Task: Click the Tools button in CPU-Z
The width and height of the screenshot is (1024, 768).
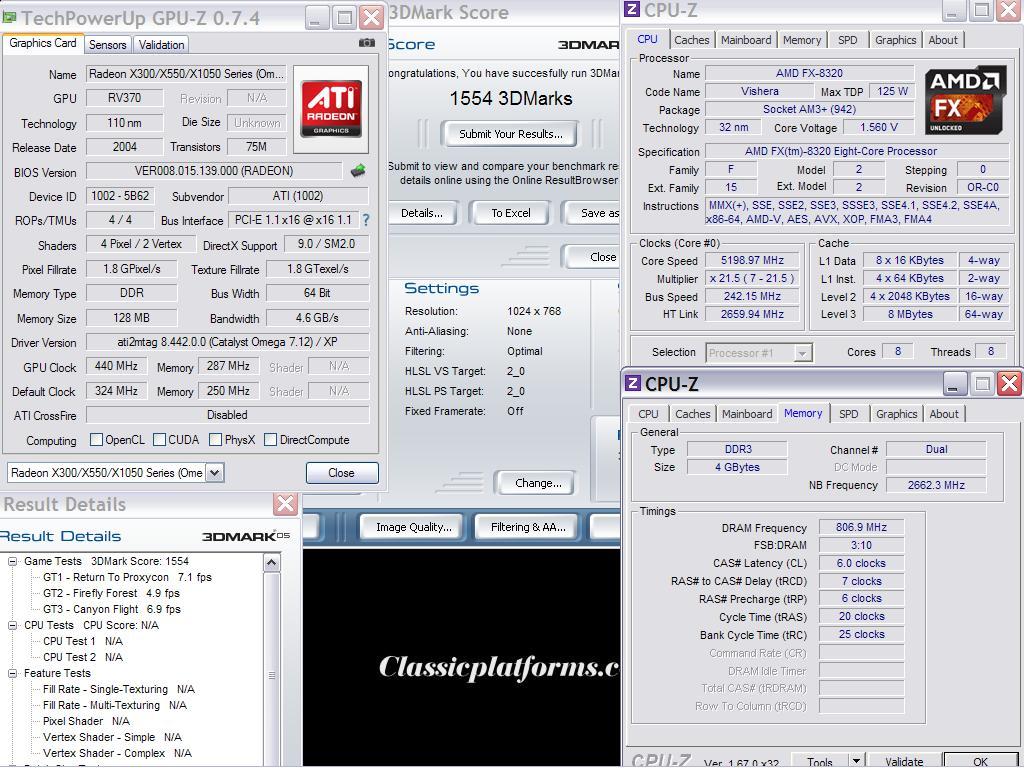Action: pyautogui.click(x=820, y=761)
